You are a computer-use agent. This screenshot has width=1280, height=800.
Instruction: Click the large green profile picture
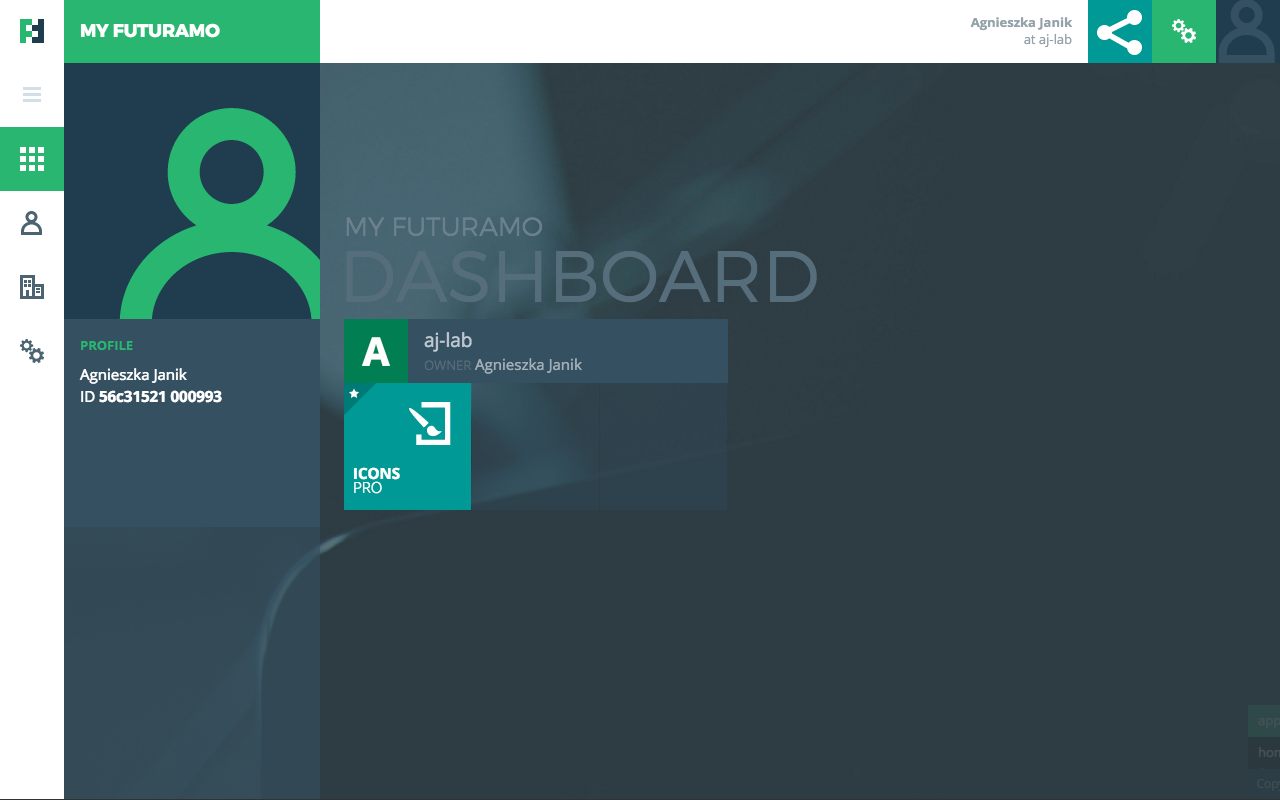coord(192,191)
